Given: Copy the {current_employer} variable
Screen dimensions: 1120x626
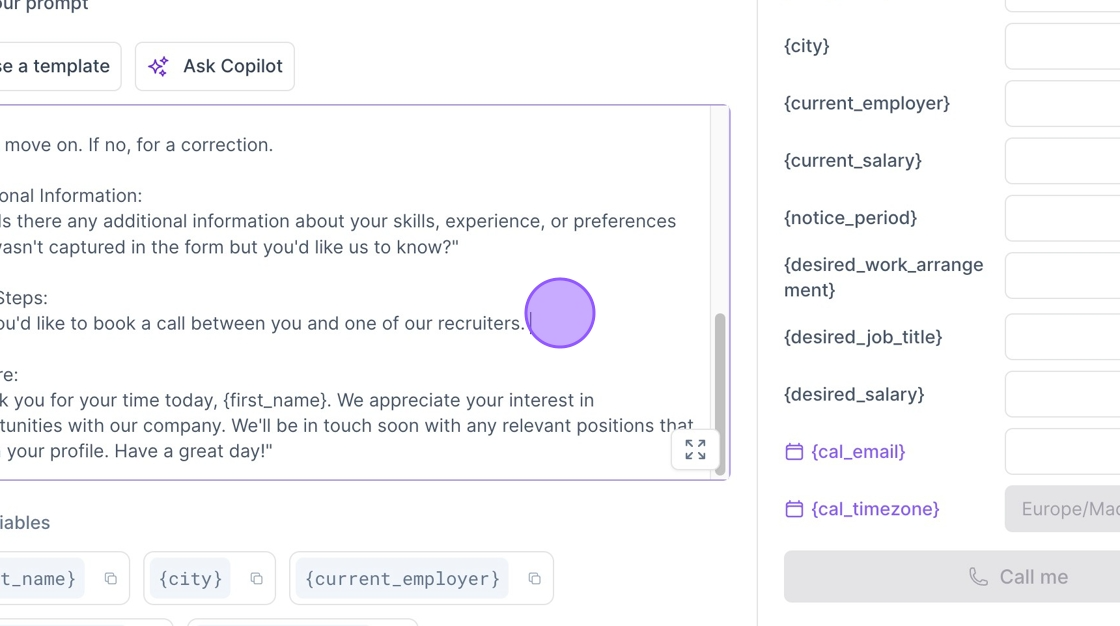Looking at the screenshot, I should pyautogui.click(x=534, y=579).
